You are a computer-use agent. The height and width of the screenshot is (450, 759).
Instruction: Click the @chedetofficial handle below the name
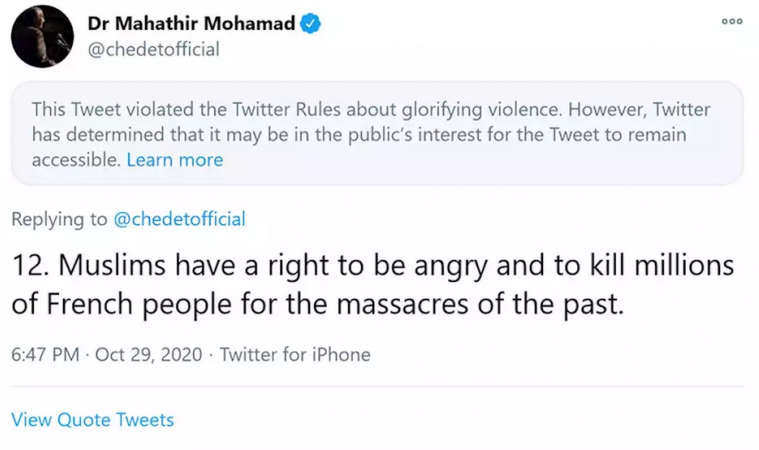155,49
